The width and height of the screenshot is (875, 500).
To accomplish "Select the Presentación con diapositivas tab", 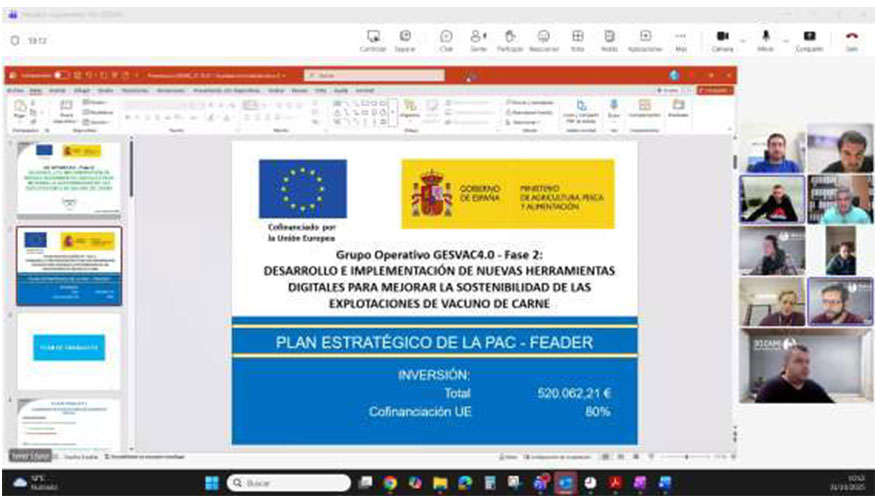I will 227,90.
